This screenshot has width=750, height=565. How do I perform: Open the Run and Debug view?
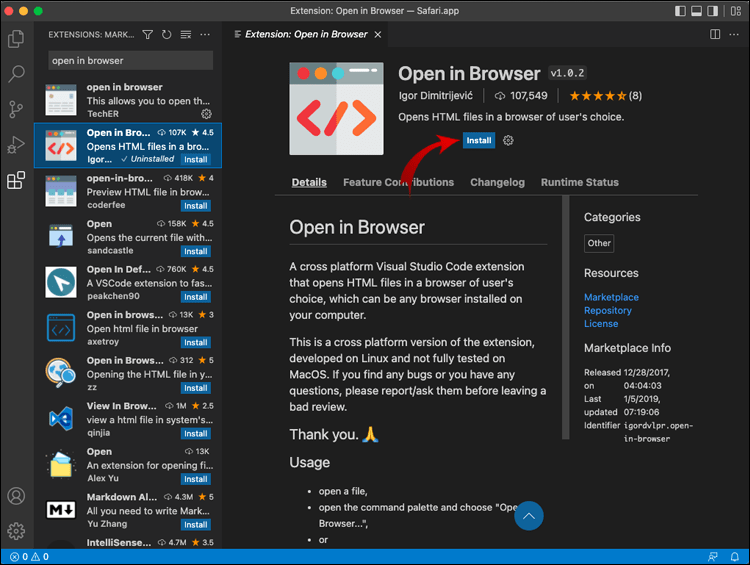(16, 145)
